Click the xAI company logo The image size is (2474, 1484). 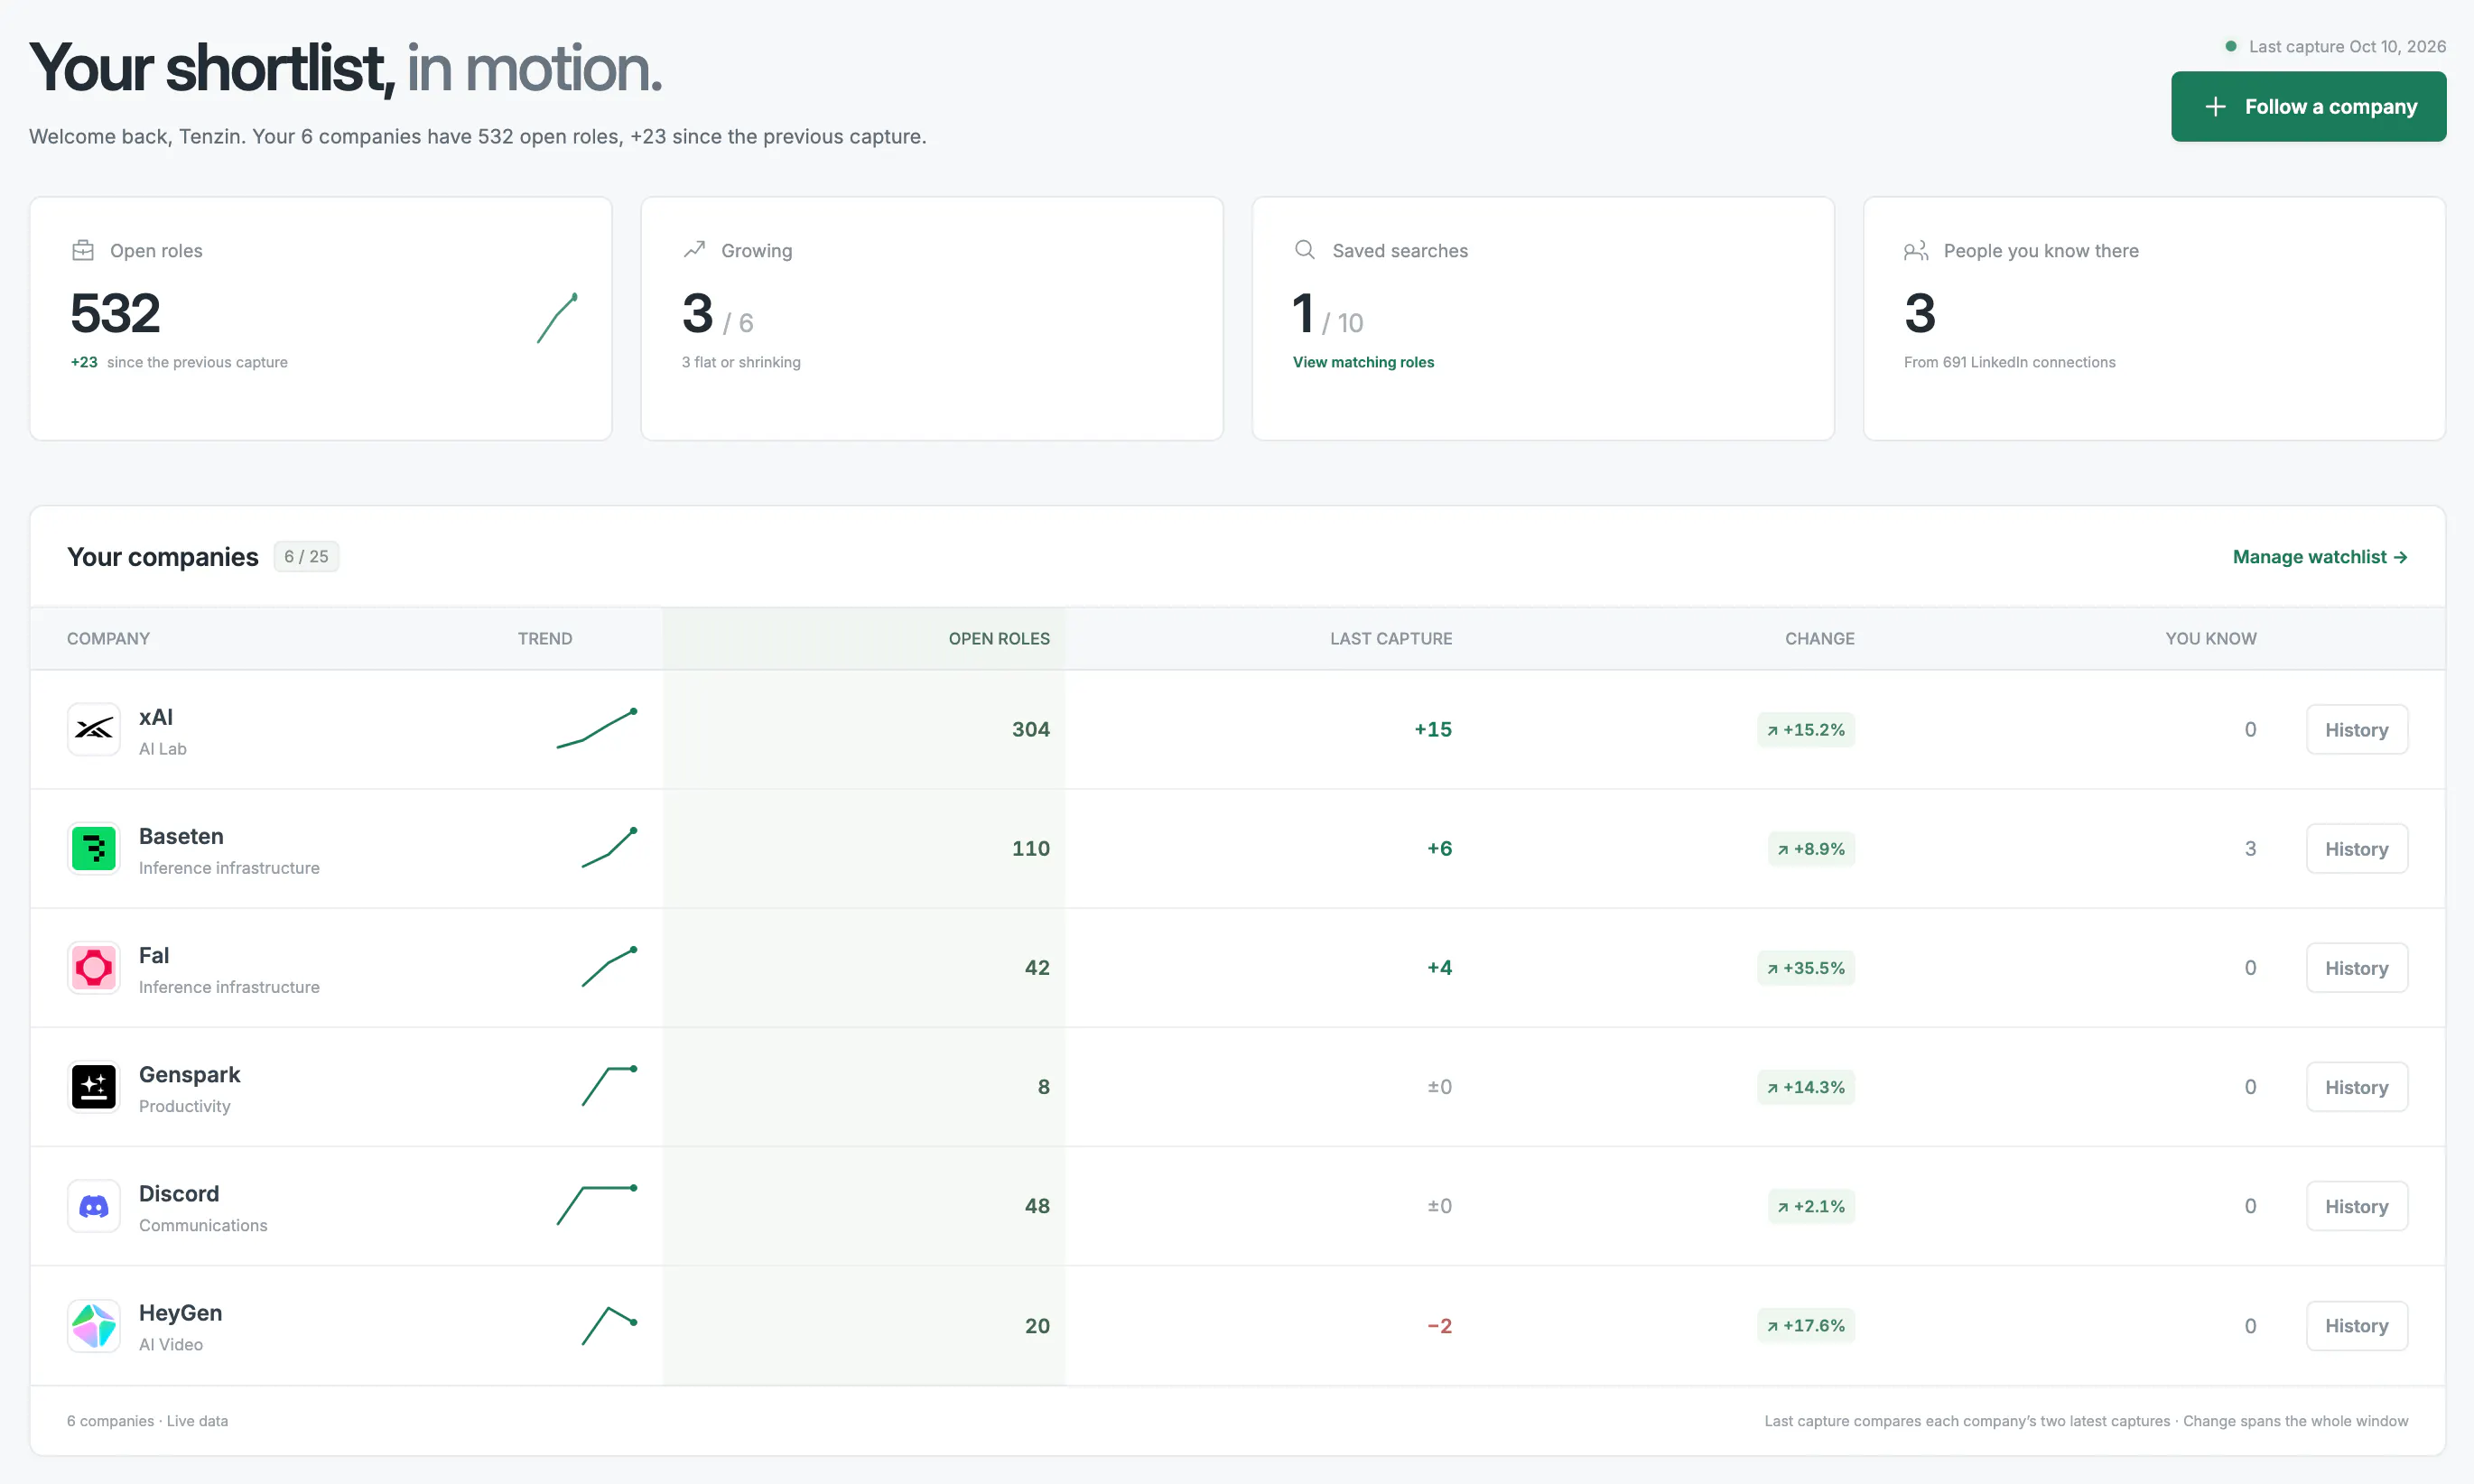[94, 729]
